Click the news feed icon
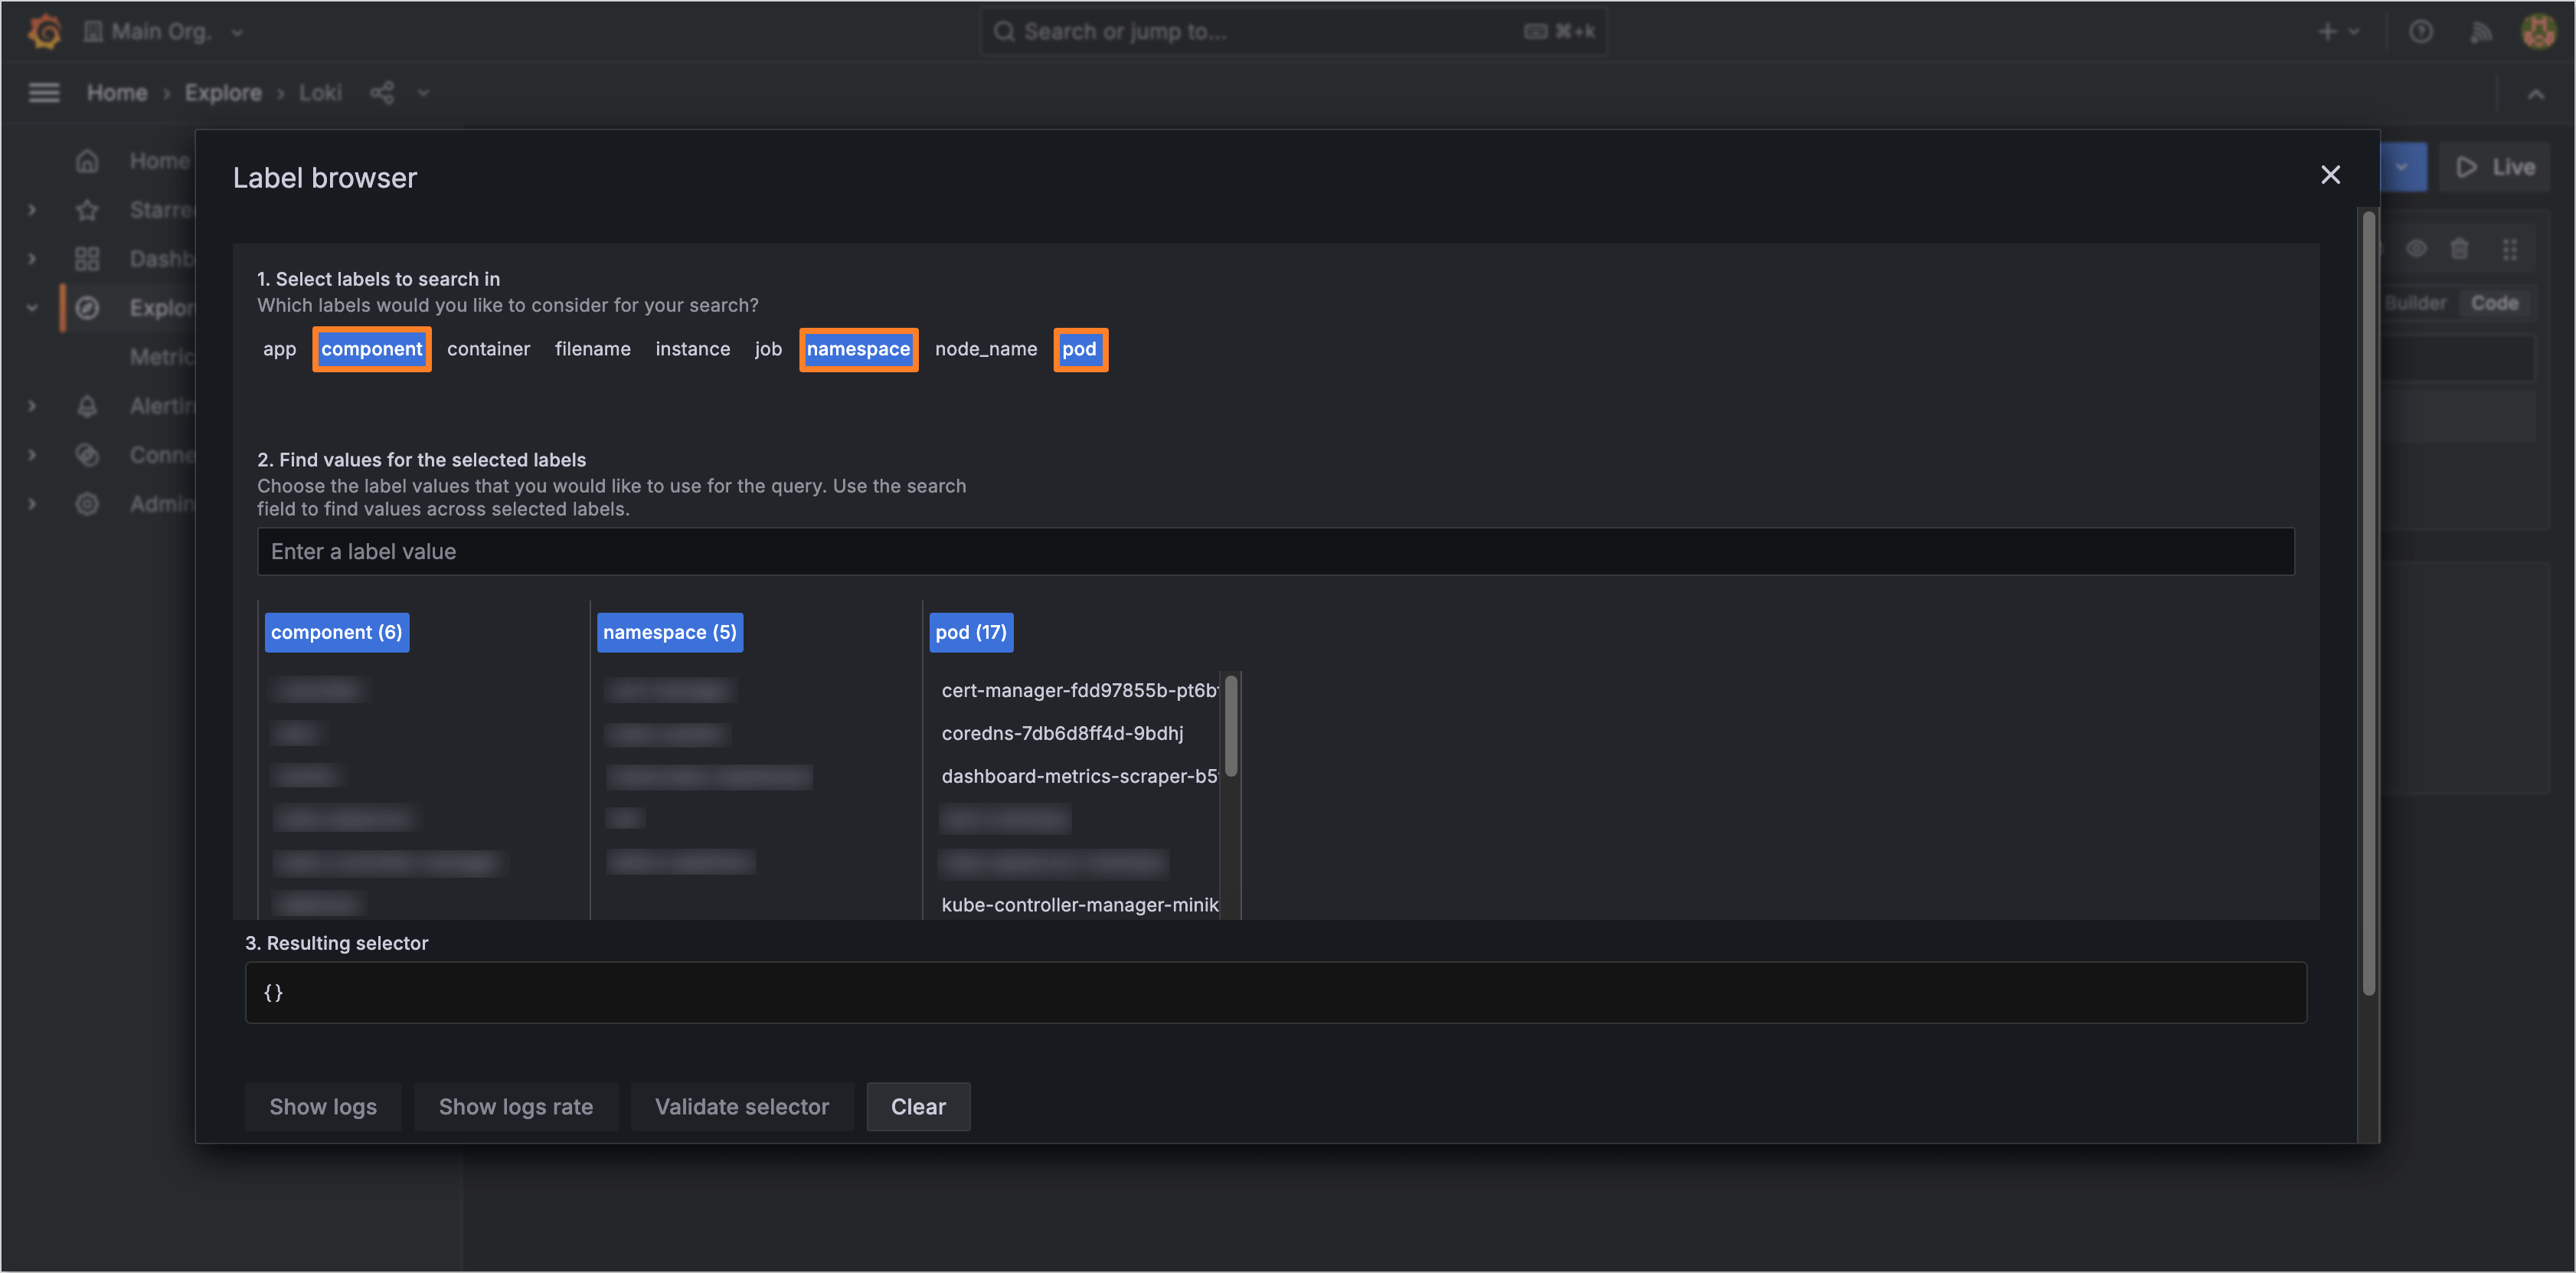Screen dimensions: 2576x1273 (x=2481, y=31)
